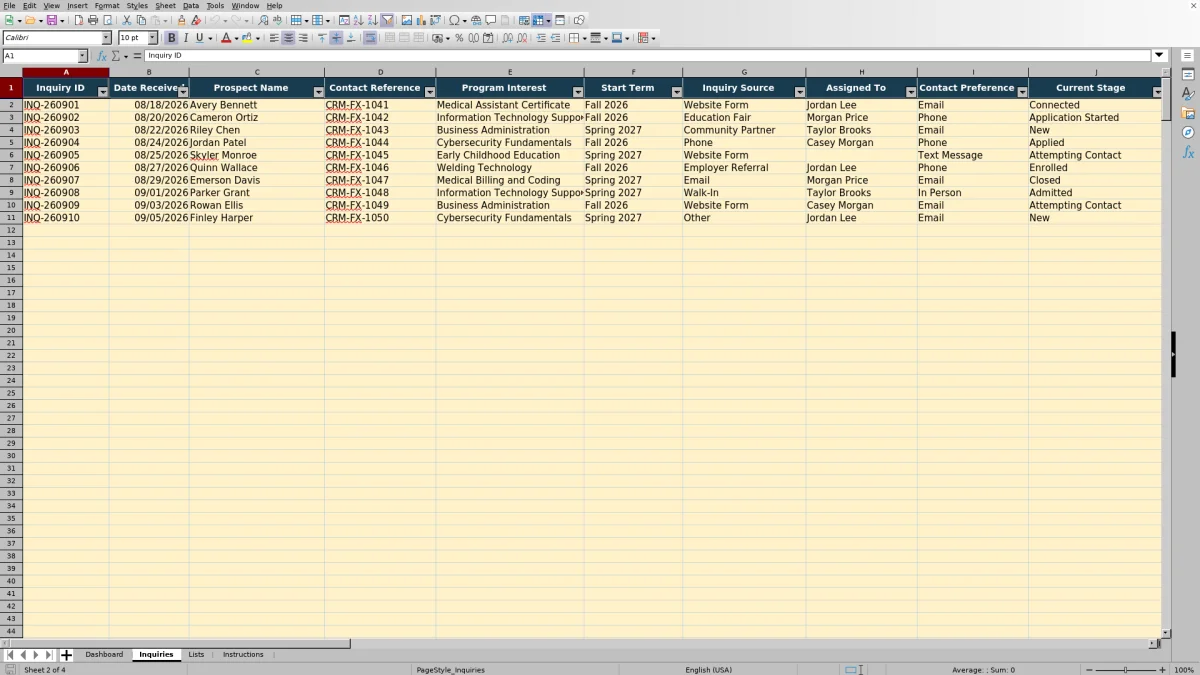Click the Insert Chart icon
Screen dimensions: 1200x675
[x=420, y=20]
